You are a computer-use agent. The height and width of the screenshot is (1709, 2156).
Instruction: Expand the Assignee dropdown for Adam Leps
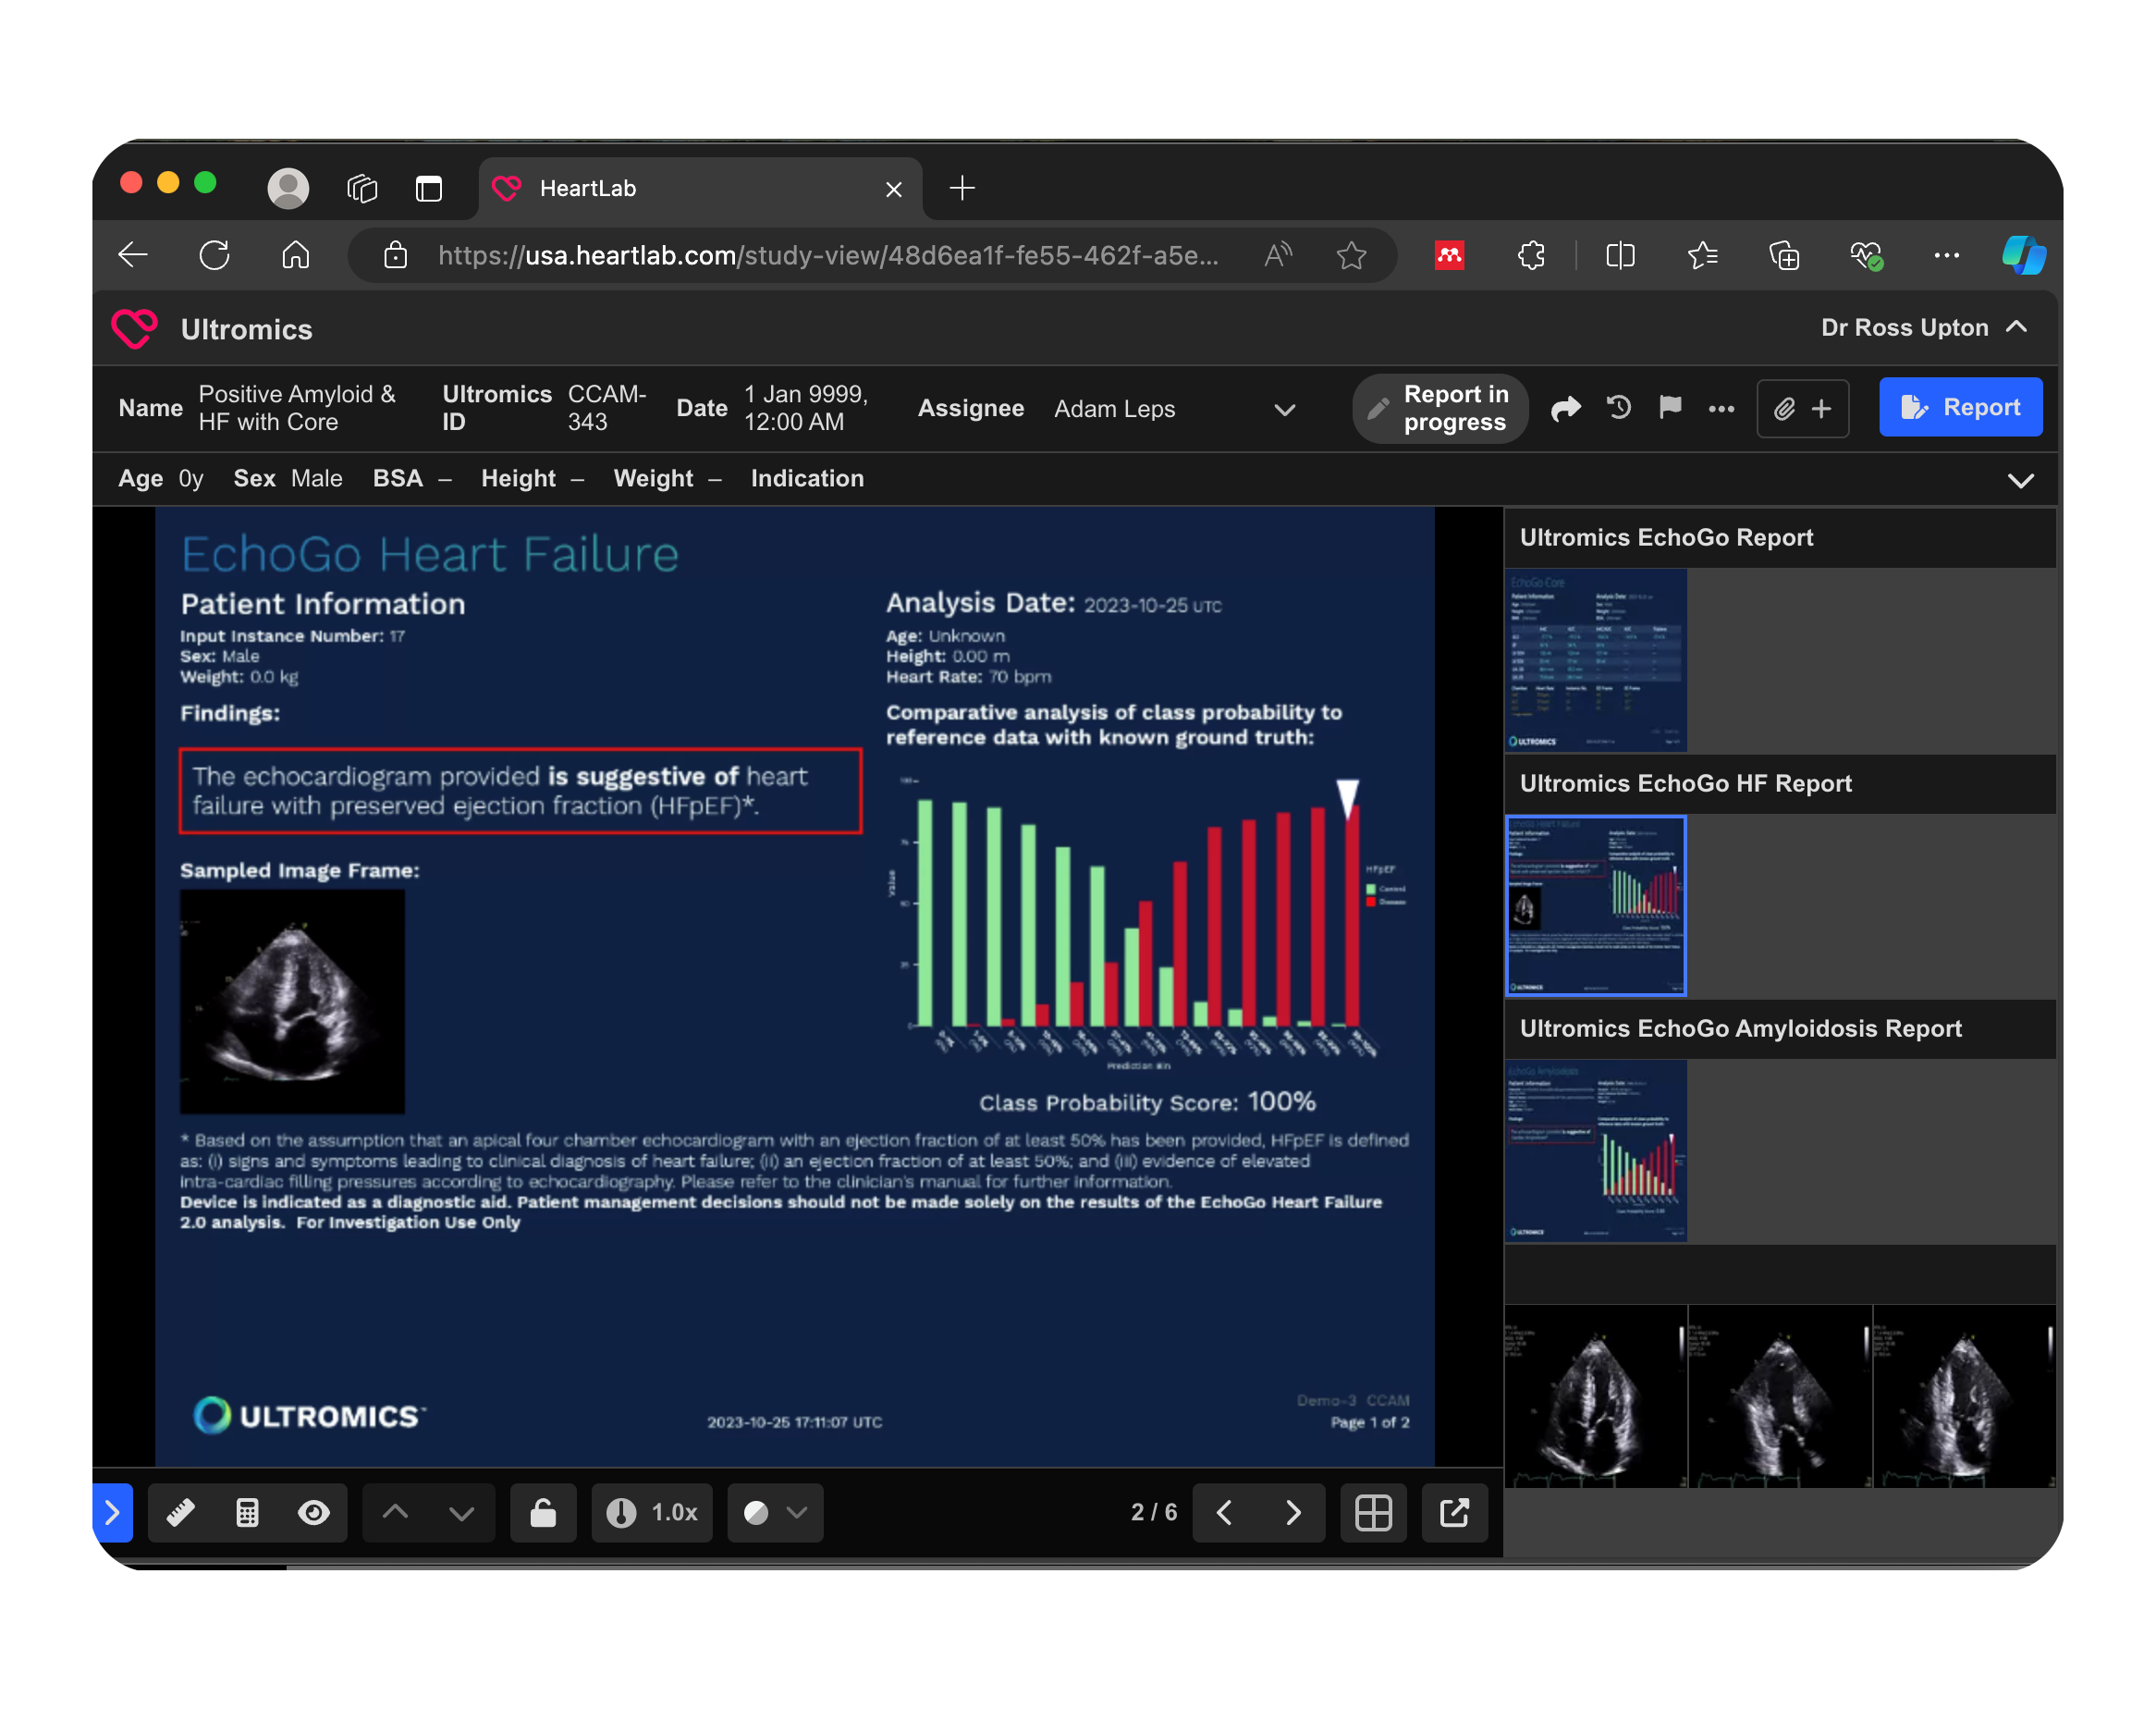pyautogui.click(x=1285, y=409)
